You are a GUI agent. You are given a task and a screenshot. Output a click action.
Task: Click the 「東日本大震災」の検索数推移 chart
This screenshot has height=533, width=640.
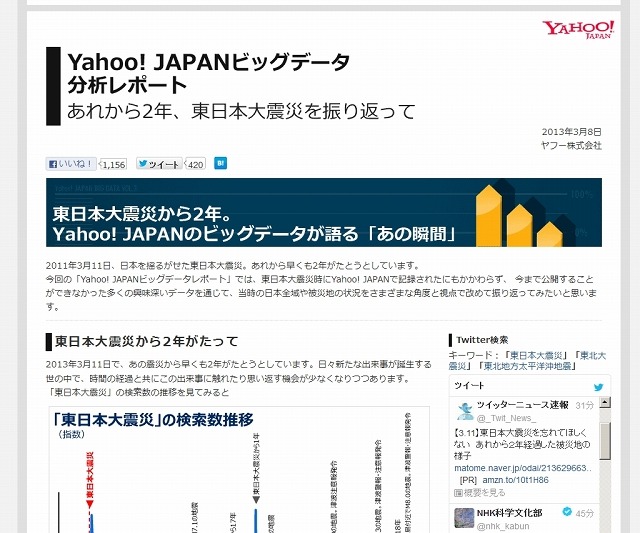point(239,469)
